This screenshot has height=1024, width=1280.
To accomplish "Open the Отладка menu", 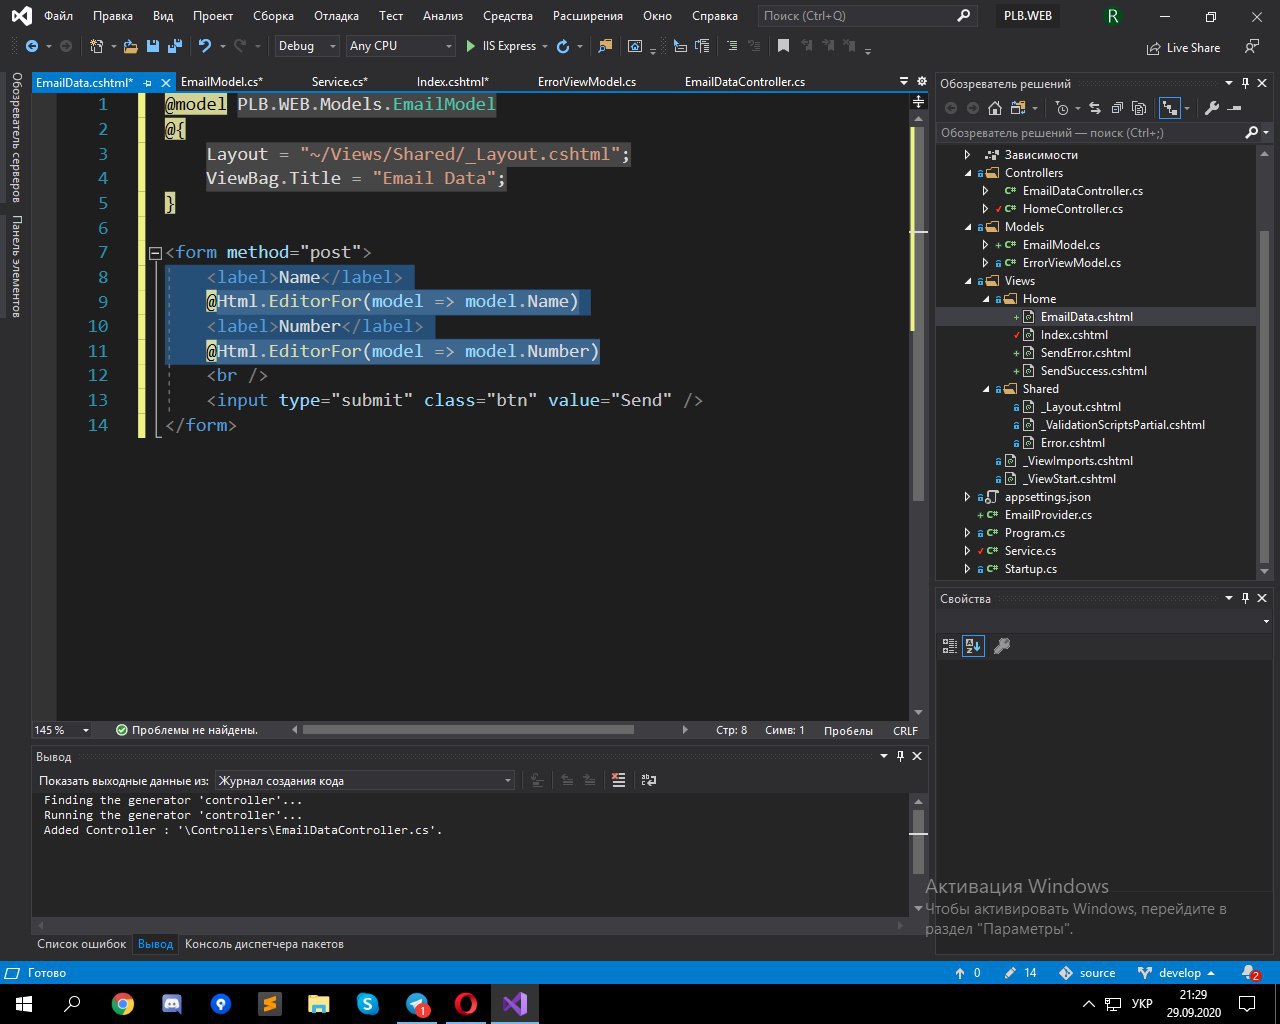I will pos(336,16).
